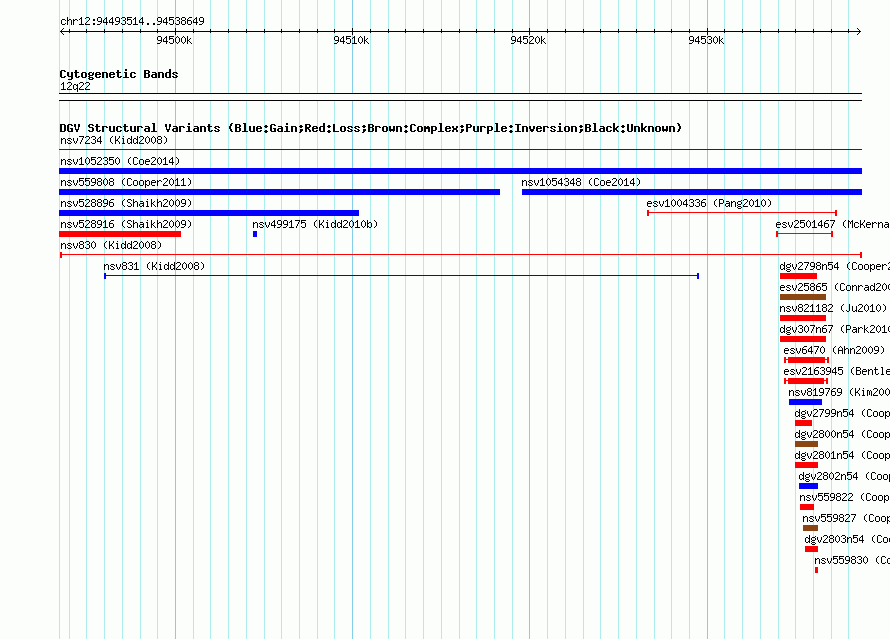The width and height of the screenshot is (890, 639).
Task: Open nsv528896 (Shaikh2009) variant label
Action: point(126,203)
